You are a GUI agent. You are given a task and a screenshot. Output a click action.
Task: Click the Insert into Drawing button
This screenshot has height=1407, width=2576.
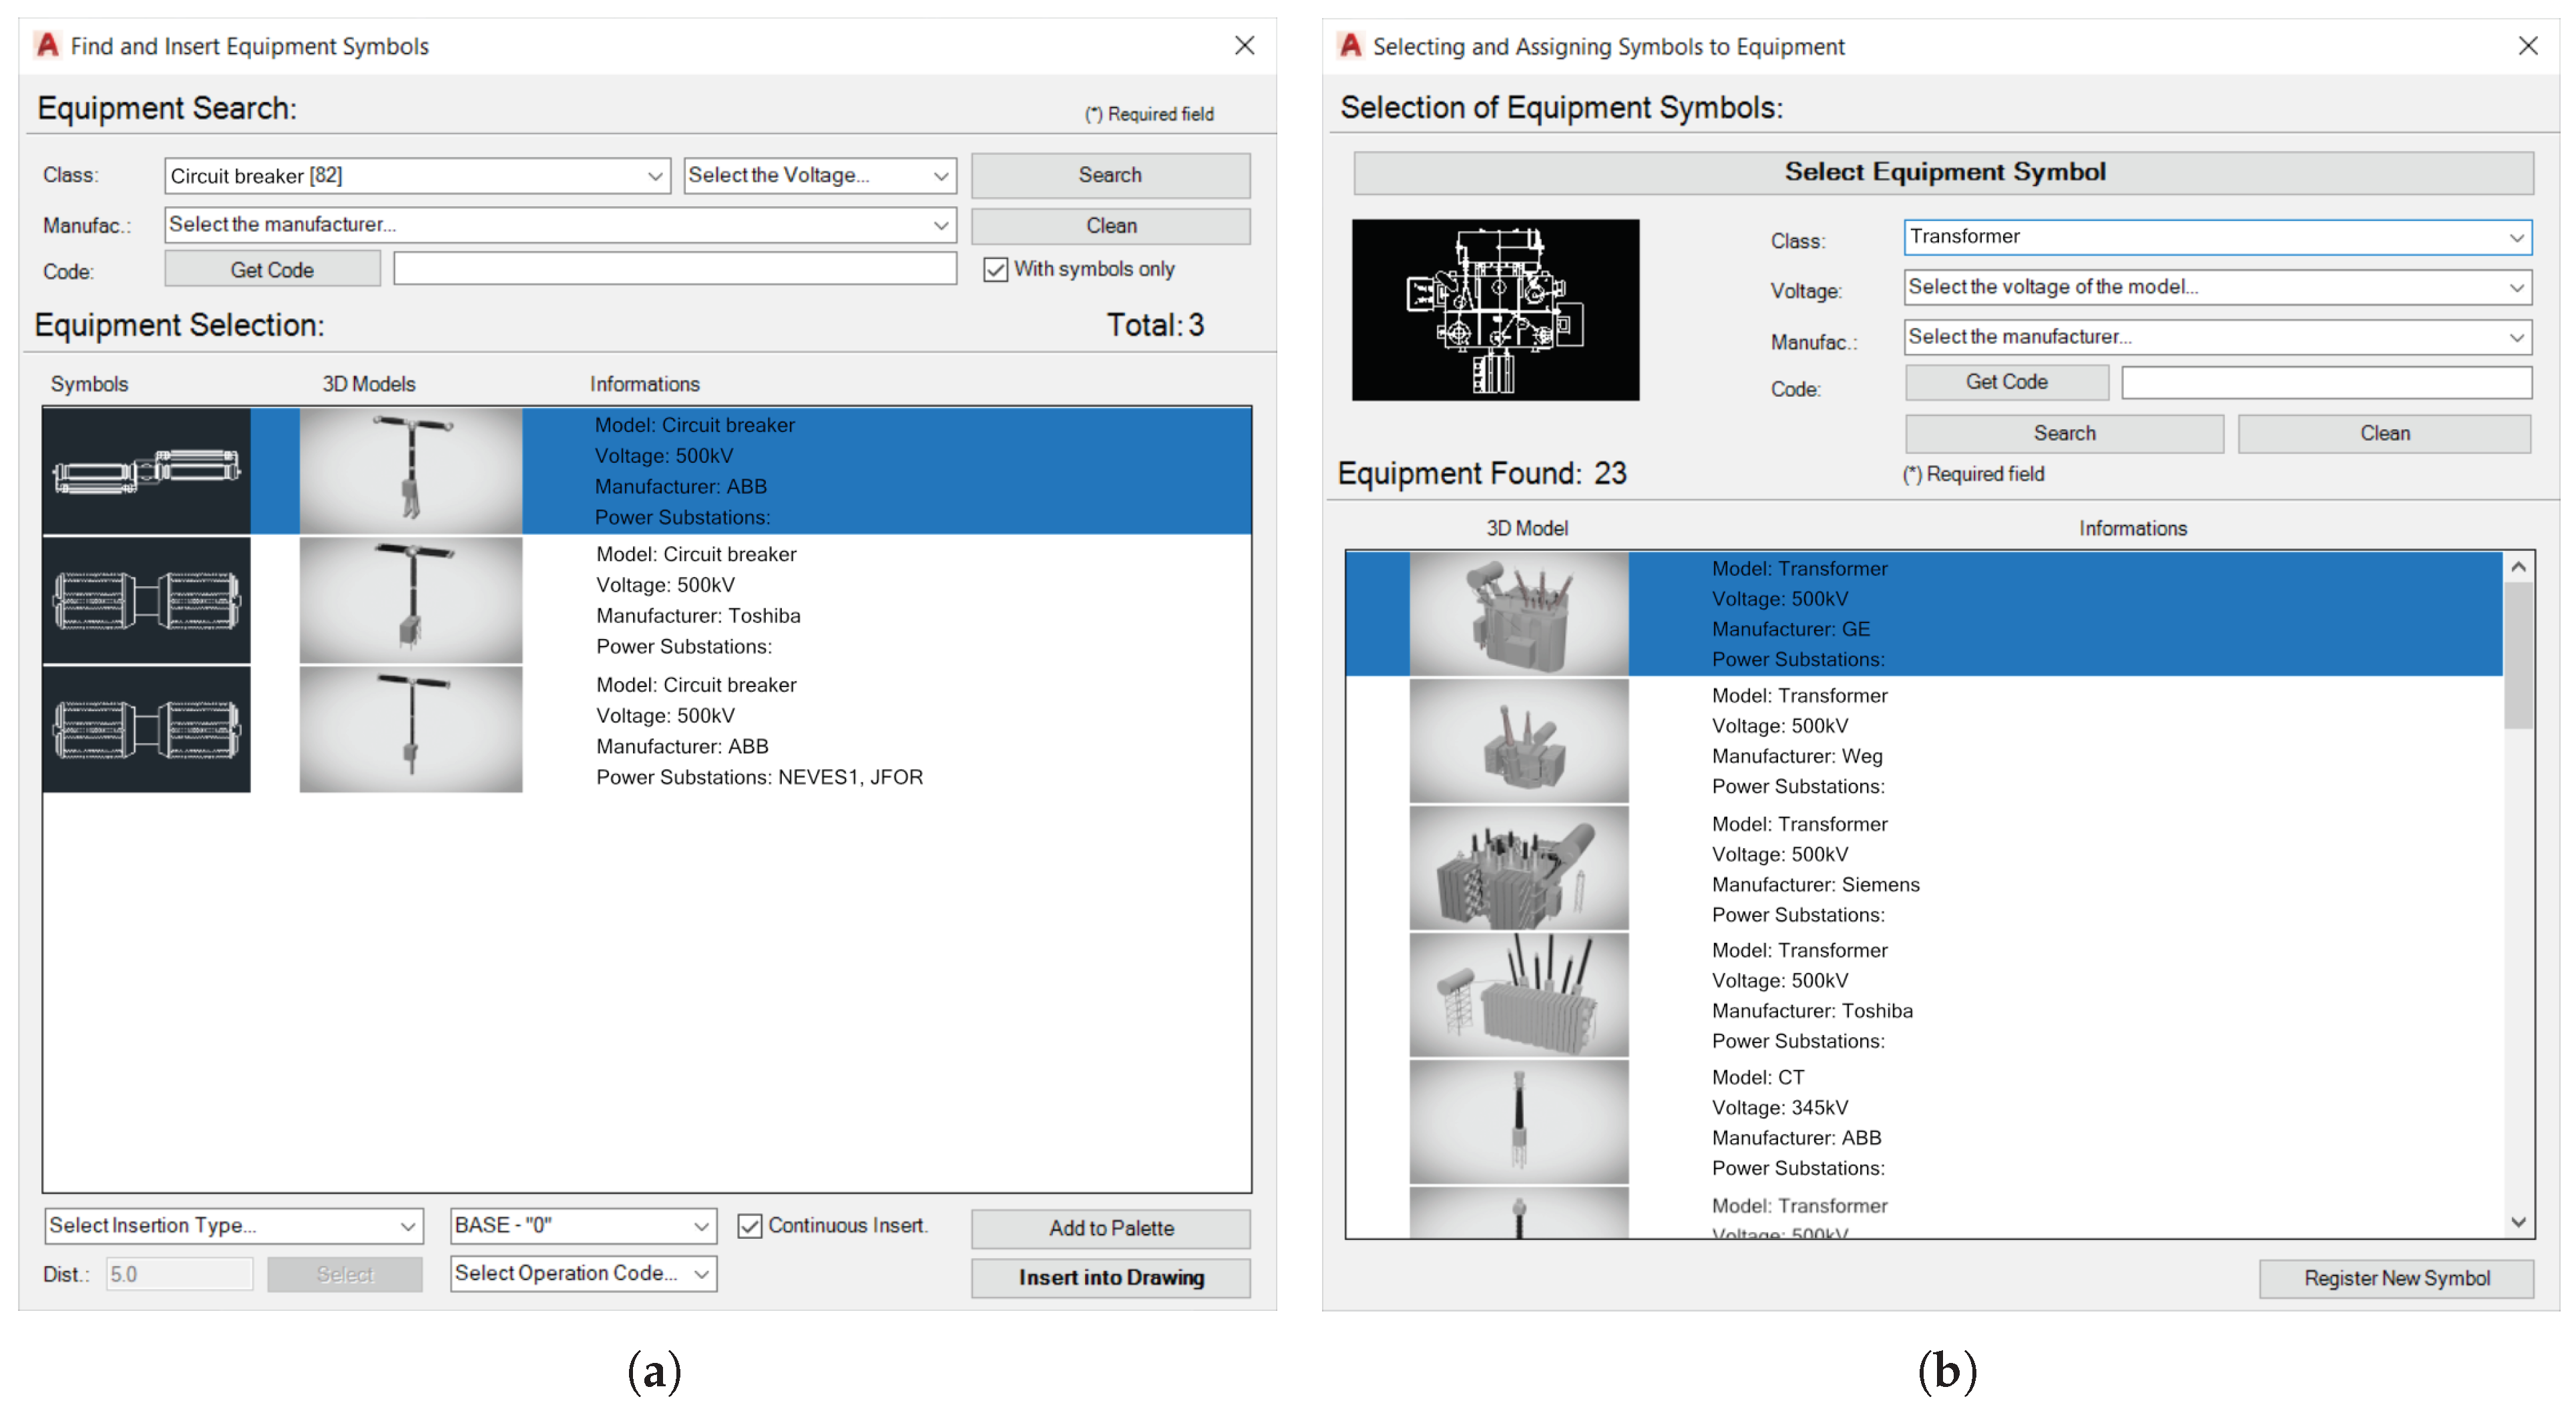pos(1110,1278)
